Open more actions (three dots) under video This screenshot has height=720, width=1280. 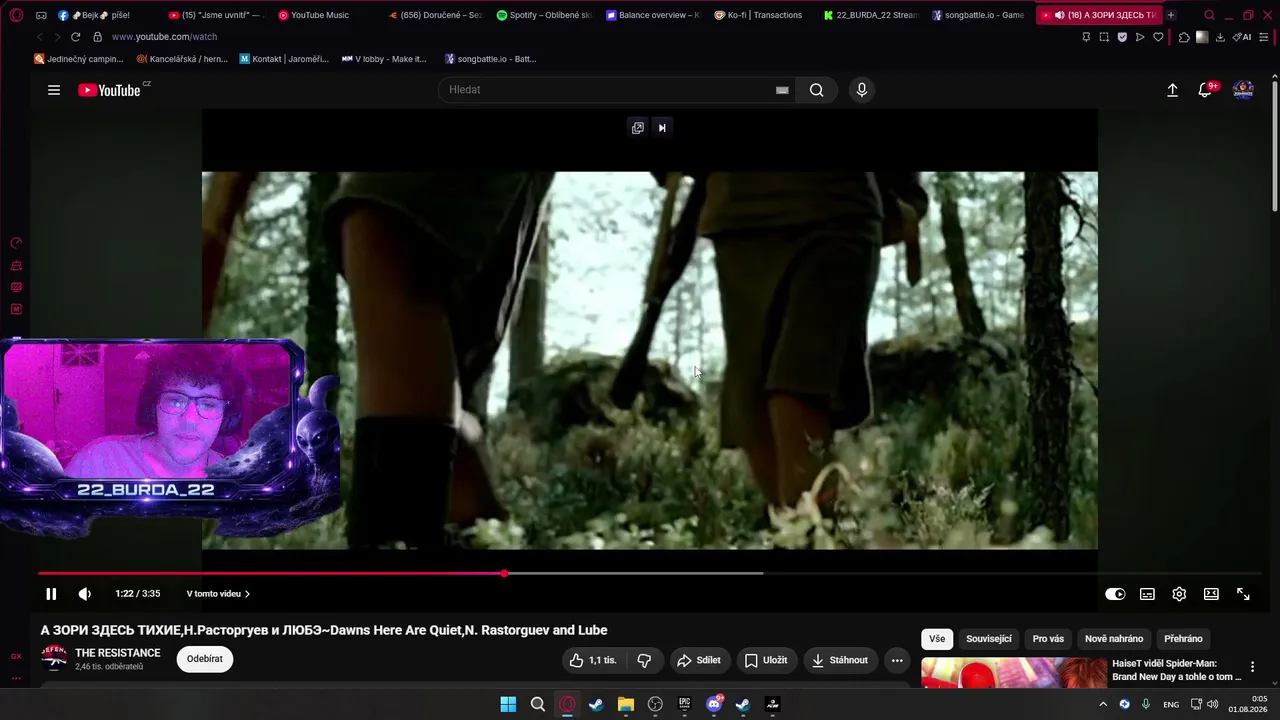tap(897, 660)
